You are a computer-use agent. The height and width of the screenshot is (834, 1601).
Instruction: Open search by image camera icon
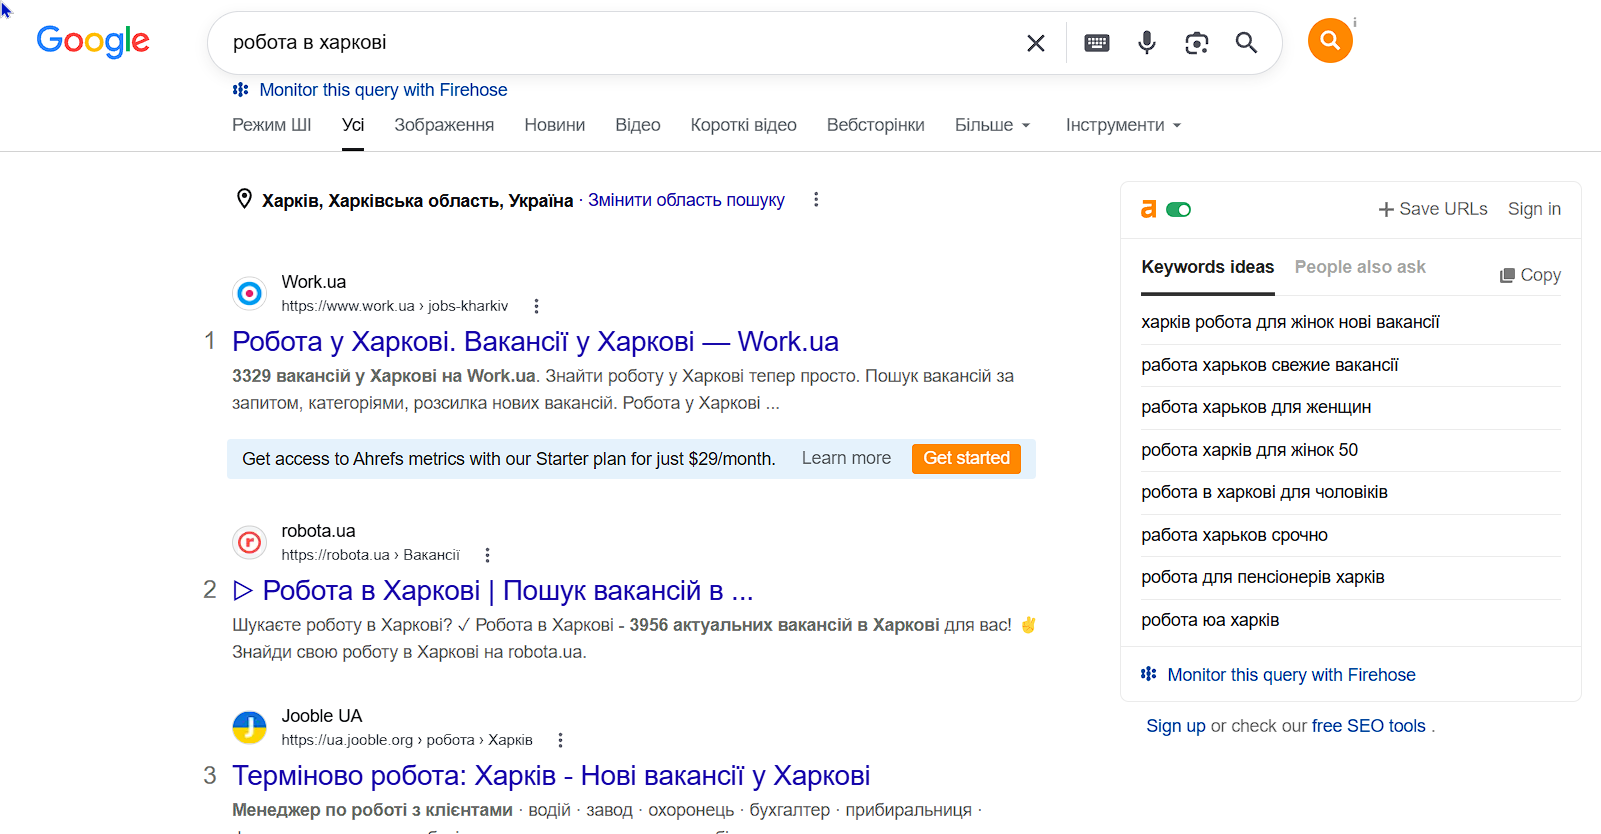[1197, 43]
